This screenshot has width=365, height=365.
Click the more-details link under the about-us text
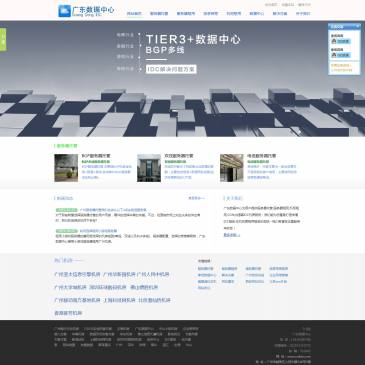(232, 235)
